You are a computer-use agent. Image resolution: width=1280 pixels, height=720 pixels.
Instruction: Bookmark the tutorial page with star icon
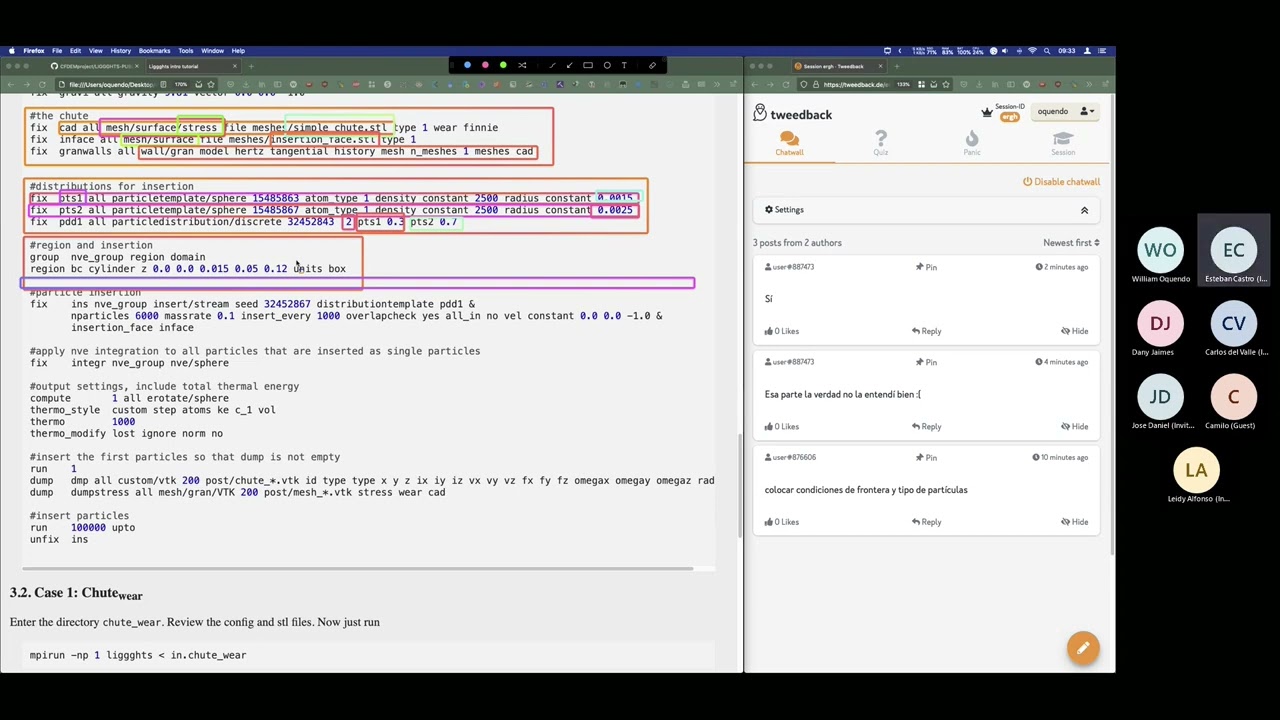coord(210,85)
